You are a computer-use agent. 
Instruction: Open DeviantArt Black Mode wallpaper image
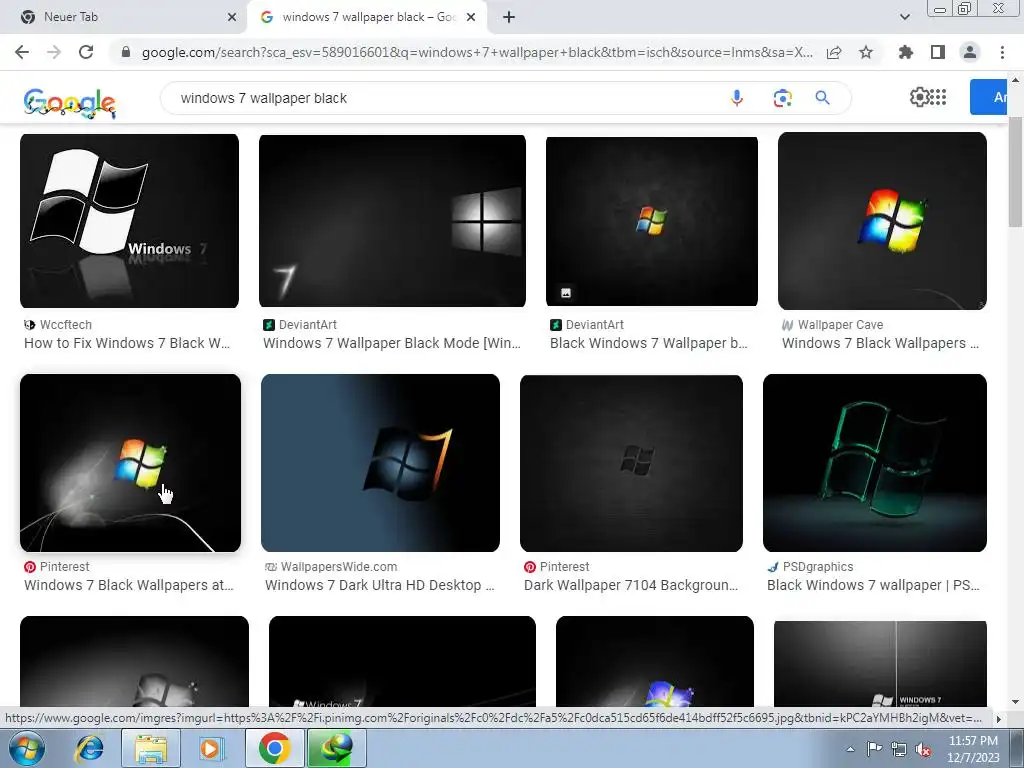(392, 221)
